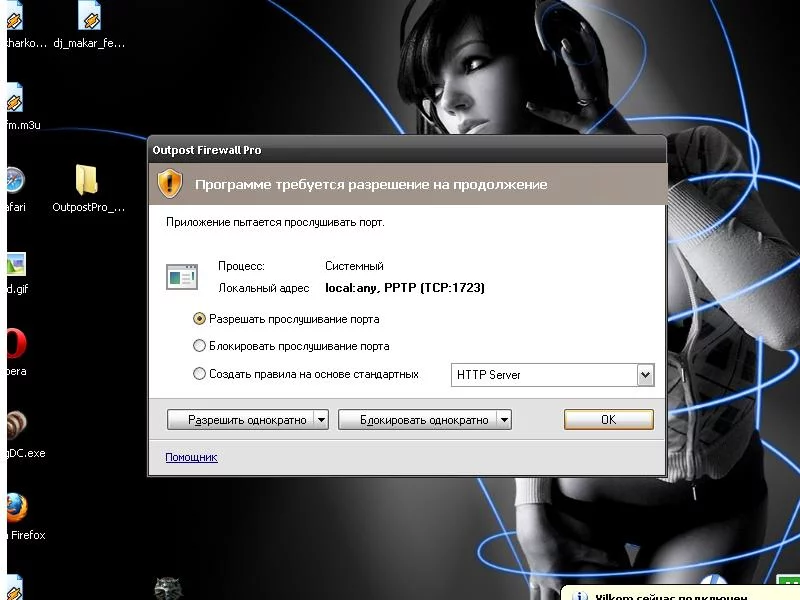The width and height of the screenshot is (800, 600).
Task: Click 'Блокировать однократно' button
Action: [417, 420]
